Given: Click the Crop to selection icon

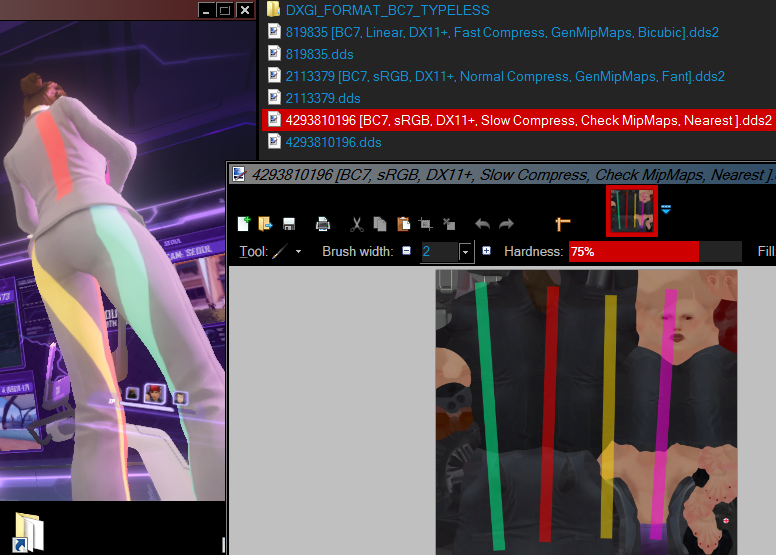Looking at the screenshot, I should tap(426, 224).
